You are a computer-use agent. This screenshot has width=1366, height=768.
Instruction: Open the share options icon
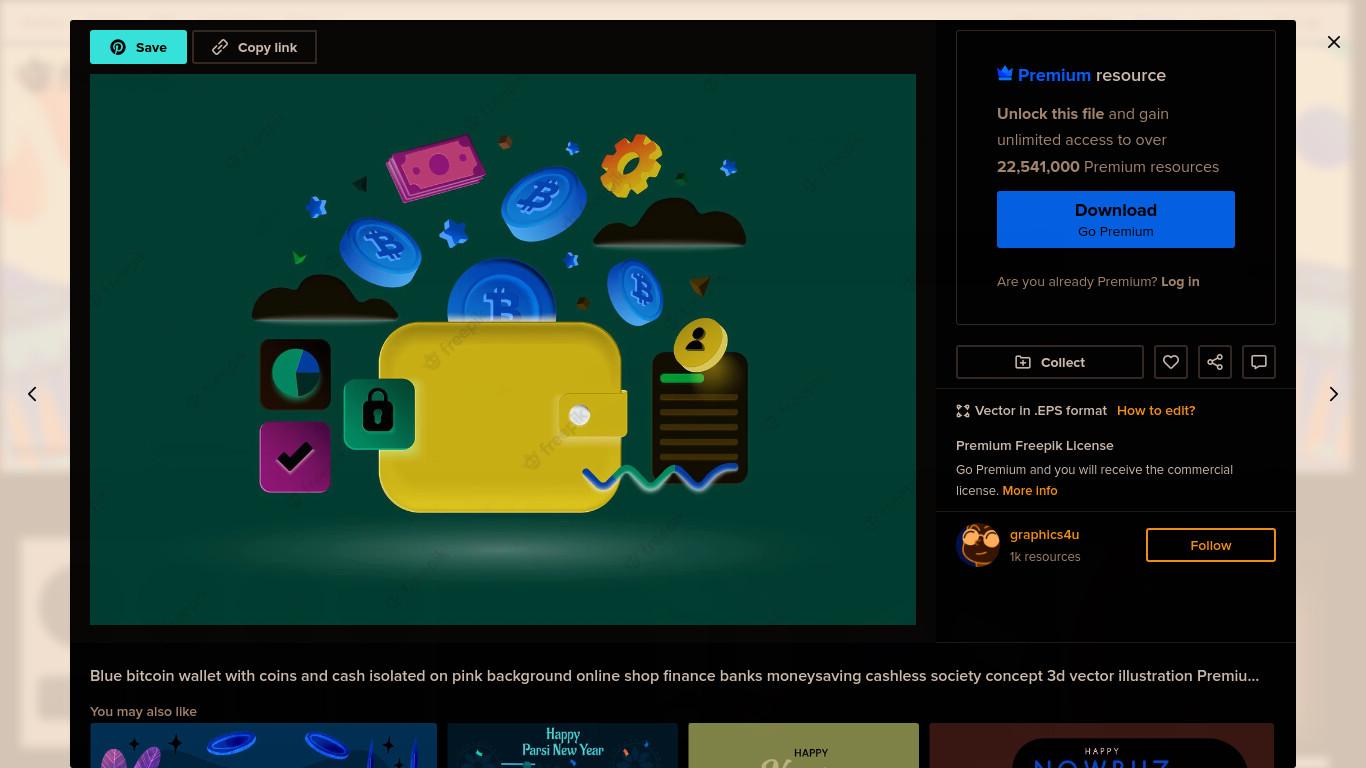coord(1215,362)
